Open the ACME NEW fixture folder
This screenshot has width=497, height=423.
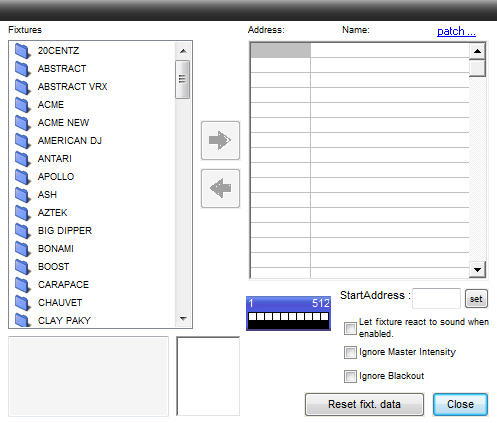pos(63,123)
